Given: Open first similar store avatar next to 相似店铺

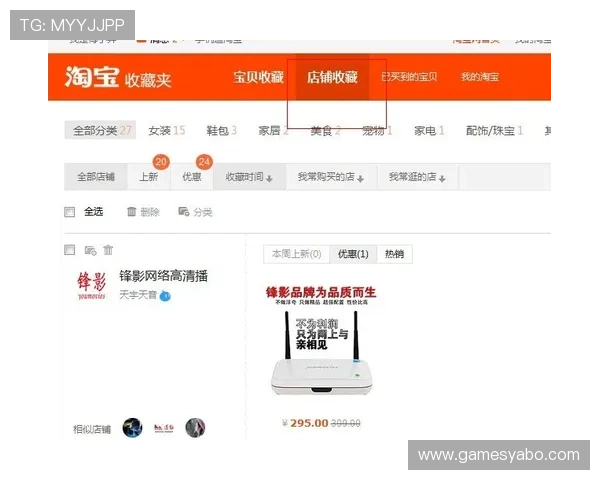Looking at the screenshot, I should click(132, 428).
